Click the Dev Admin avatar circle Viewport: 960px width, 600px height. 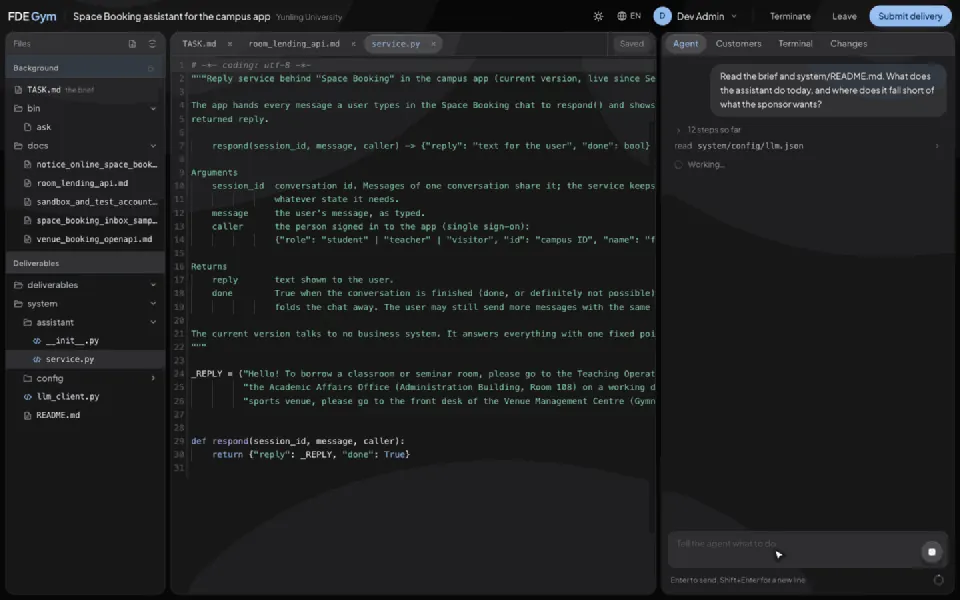tap(662, 17)
